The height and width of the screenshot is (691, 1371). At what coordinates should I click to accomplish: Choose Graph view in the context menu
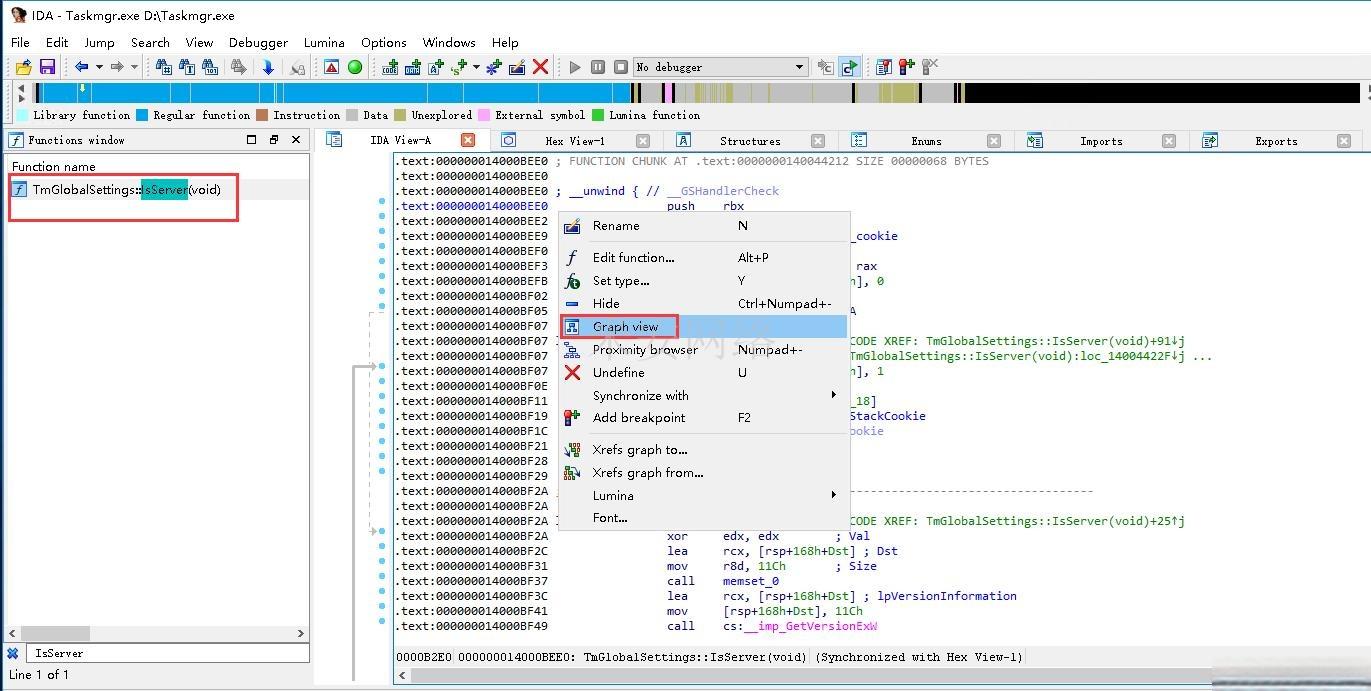click(x=703, y=326)
